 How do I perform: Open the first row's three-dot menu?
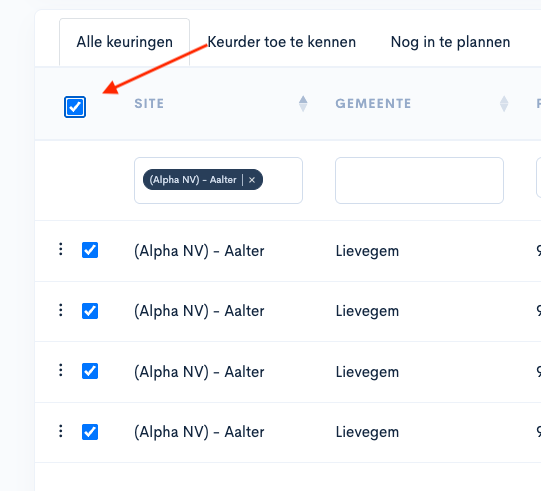click(61, 249)
